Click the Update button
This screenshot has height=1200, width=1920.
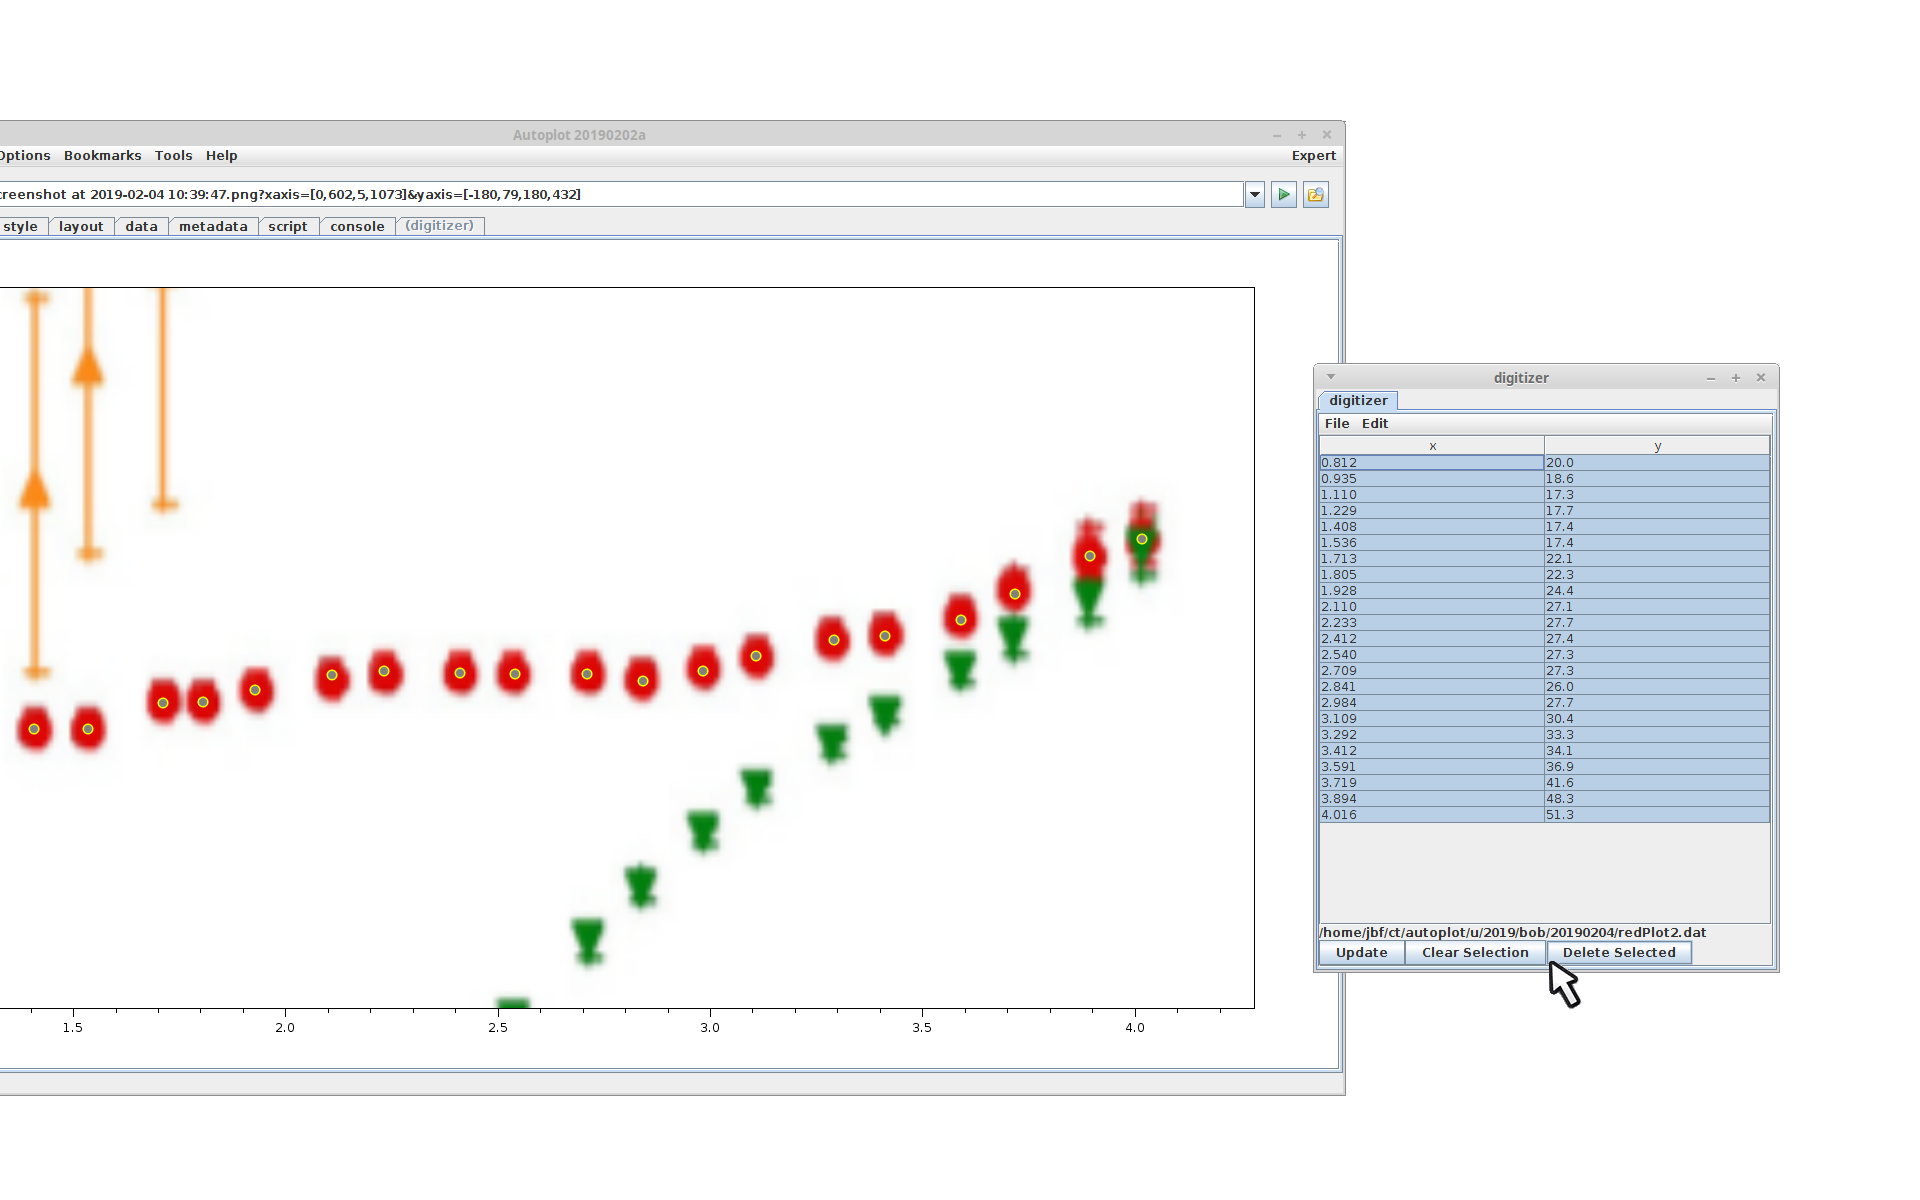(1362, 953)
